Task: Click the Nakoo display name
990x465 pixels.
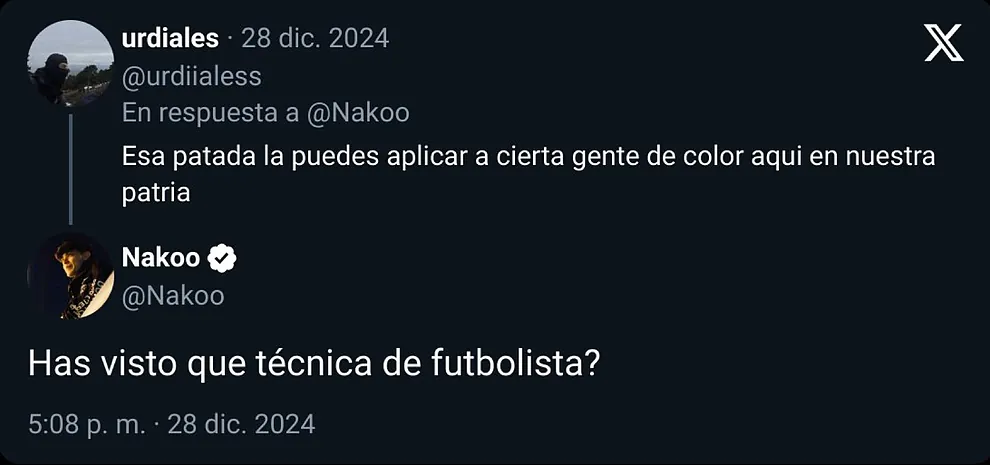Action: pyautogui.click(x=160, y=258)
